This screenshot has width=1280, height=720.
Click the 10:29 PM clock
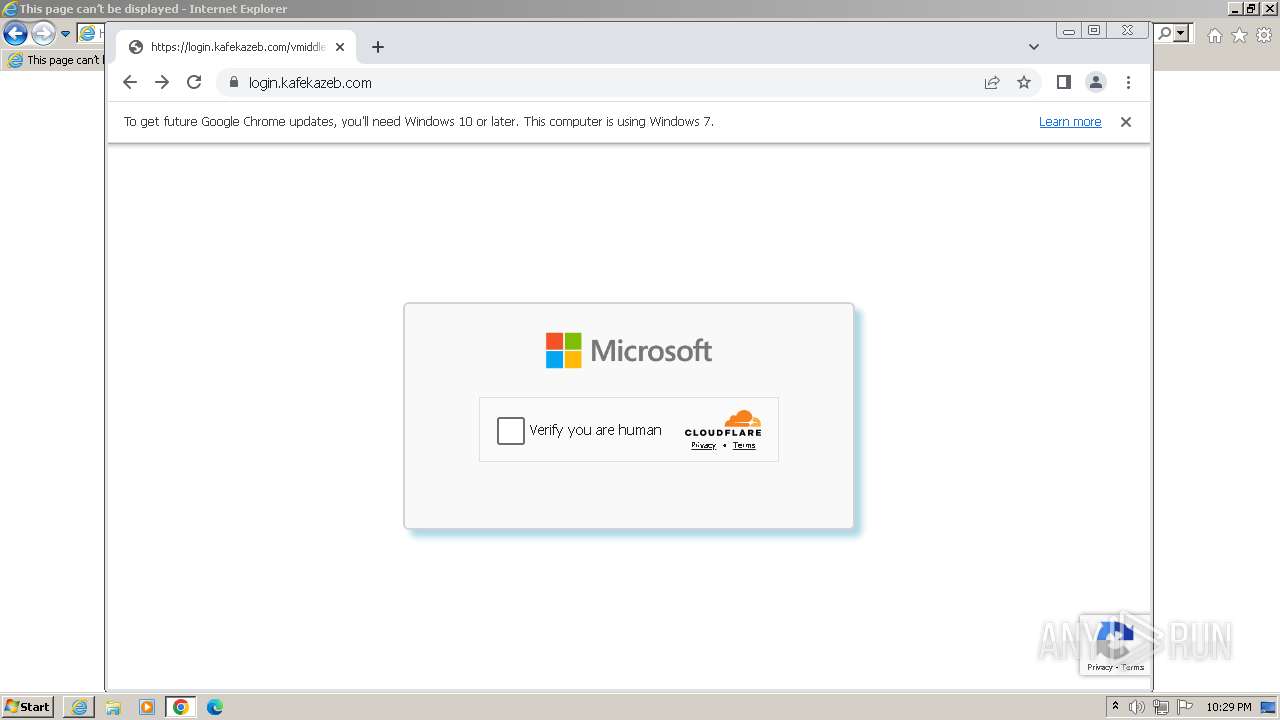1229,707
